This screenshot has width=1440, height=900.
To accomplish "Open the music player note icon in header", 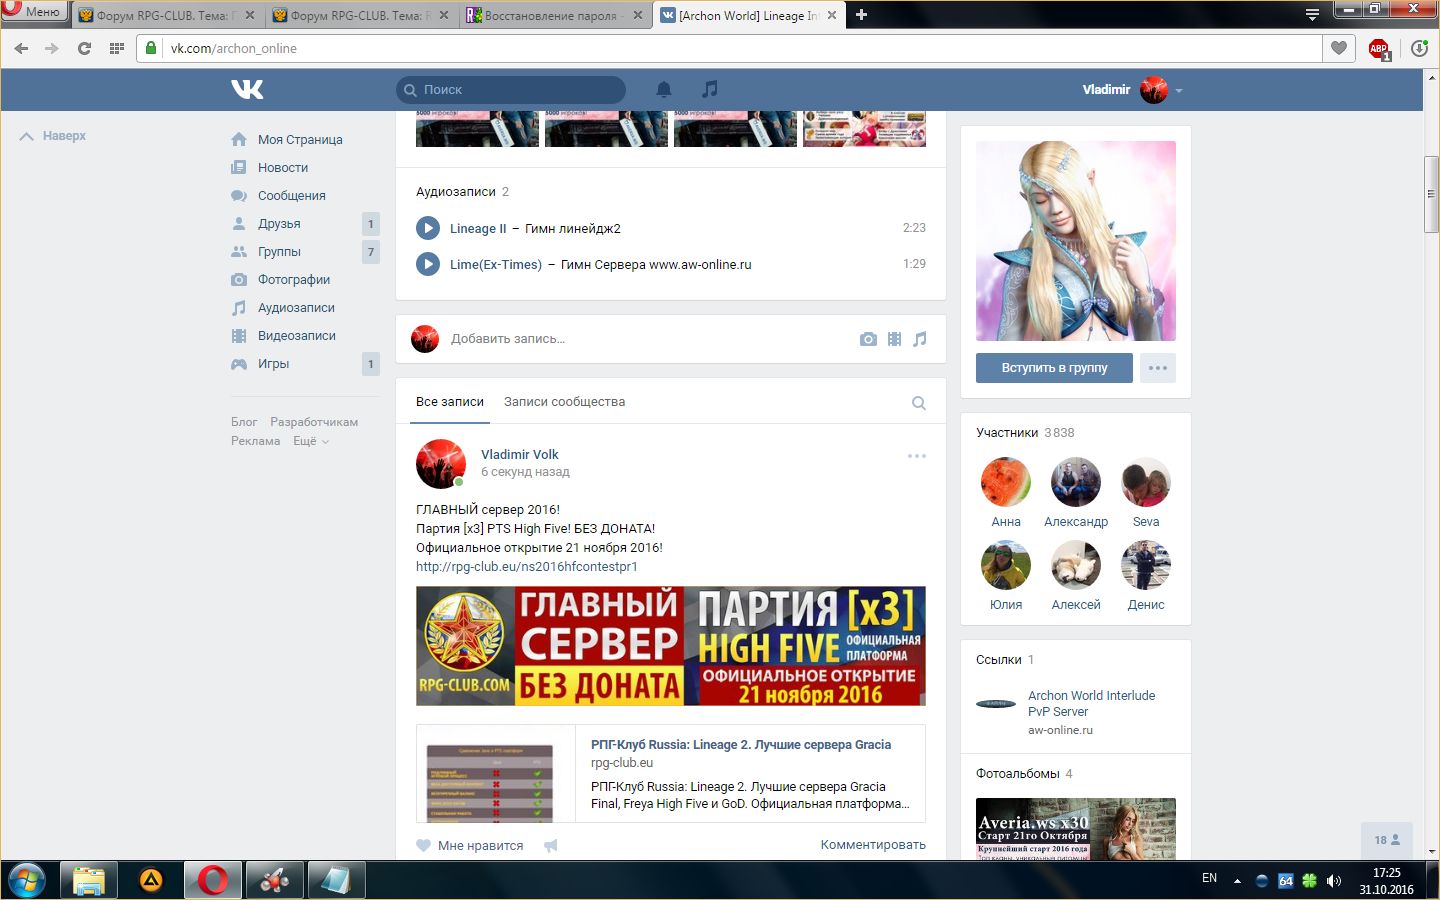I will 710,89.
